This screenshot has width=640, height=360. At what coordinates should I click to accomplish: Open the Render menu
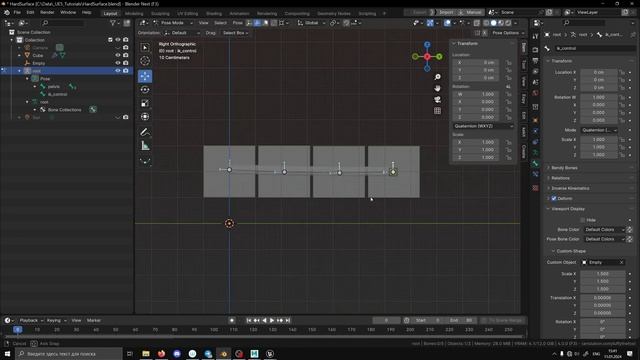coord(47,13)
